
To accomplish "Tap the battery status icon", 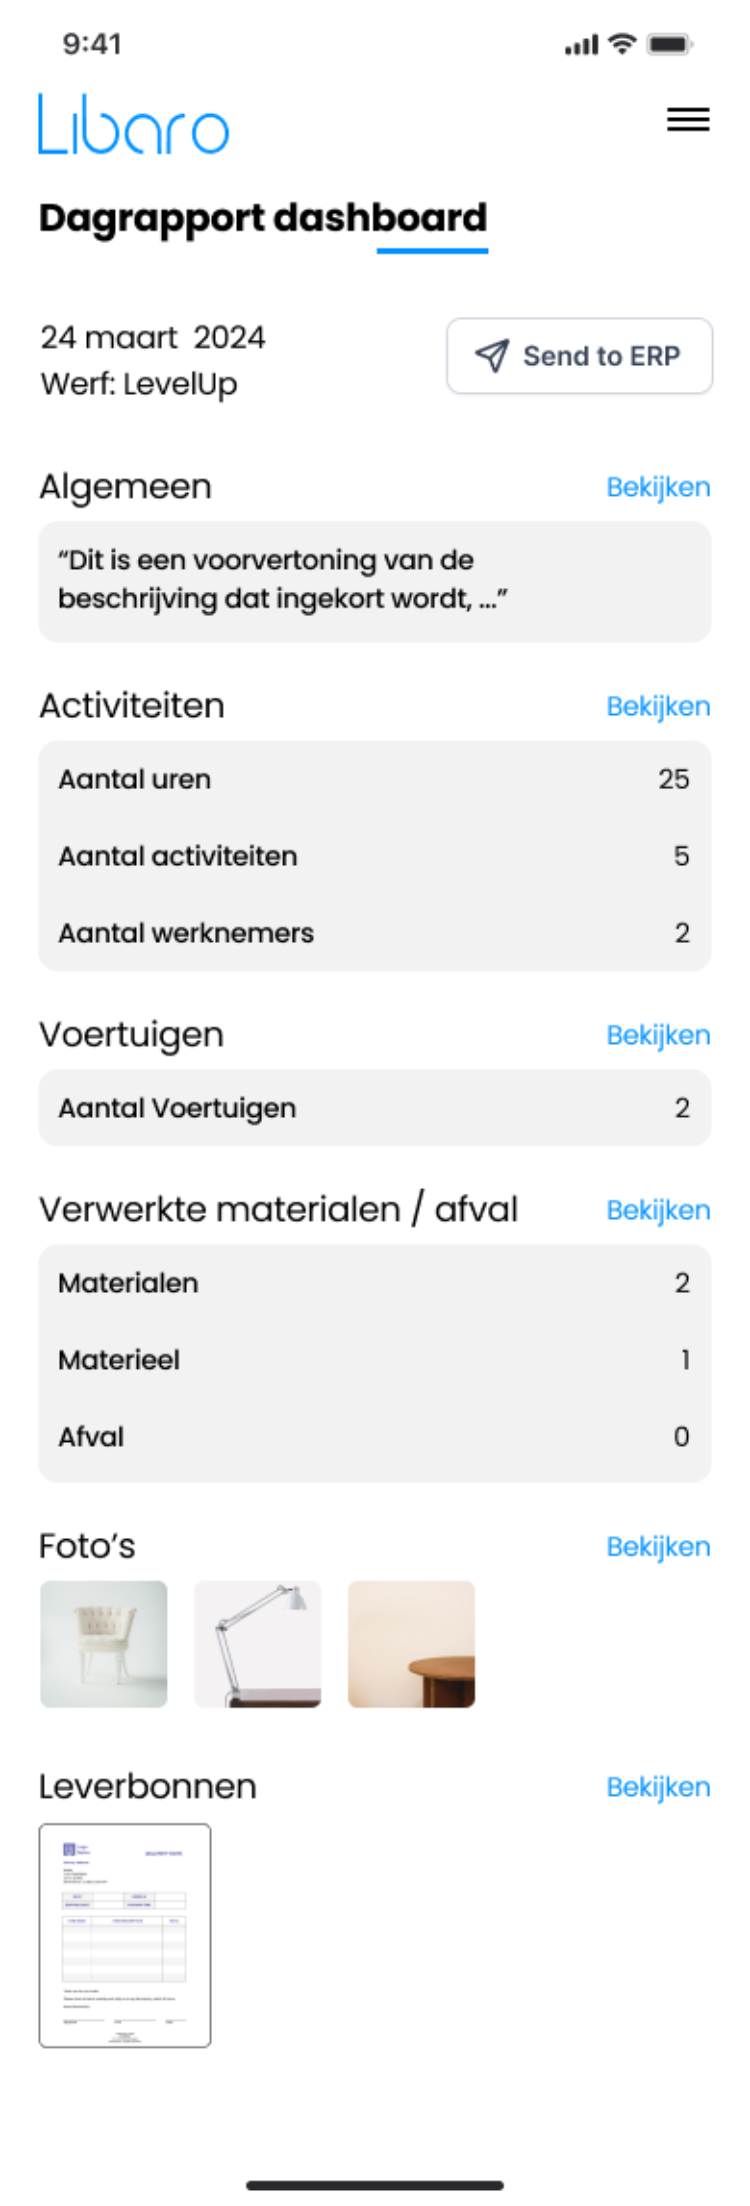I will pyautogui.click(x=669, y=44).
